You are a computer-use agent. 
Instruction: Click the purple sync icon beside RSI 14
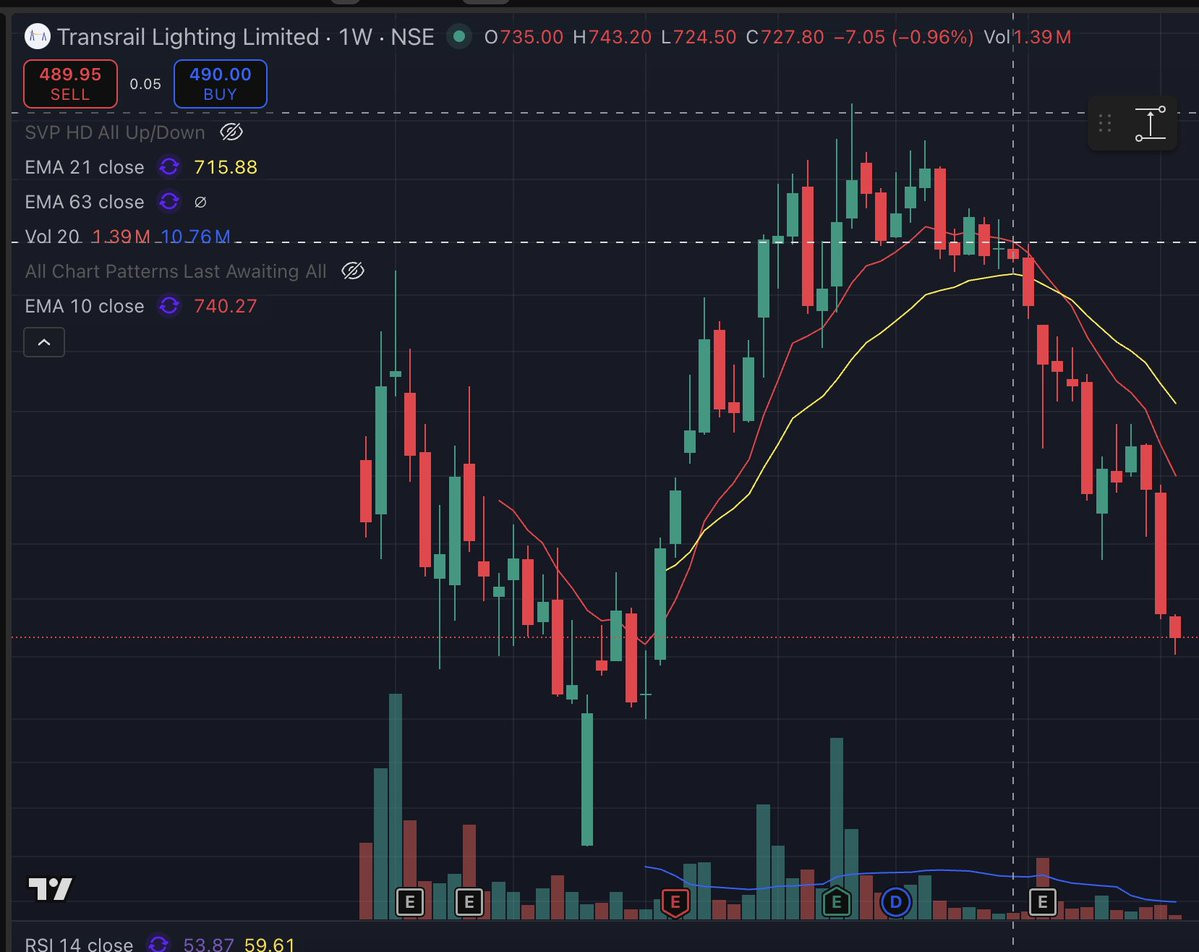[x=158, y=944]
